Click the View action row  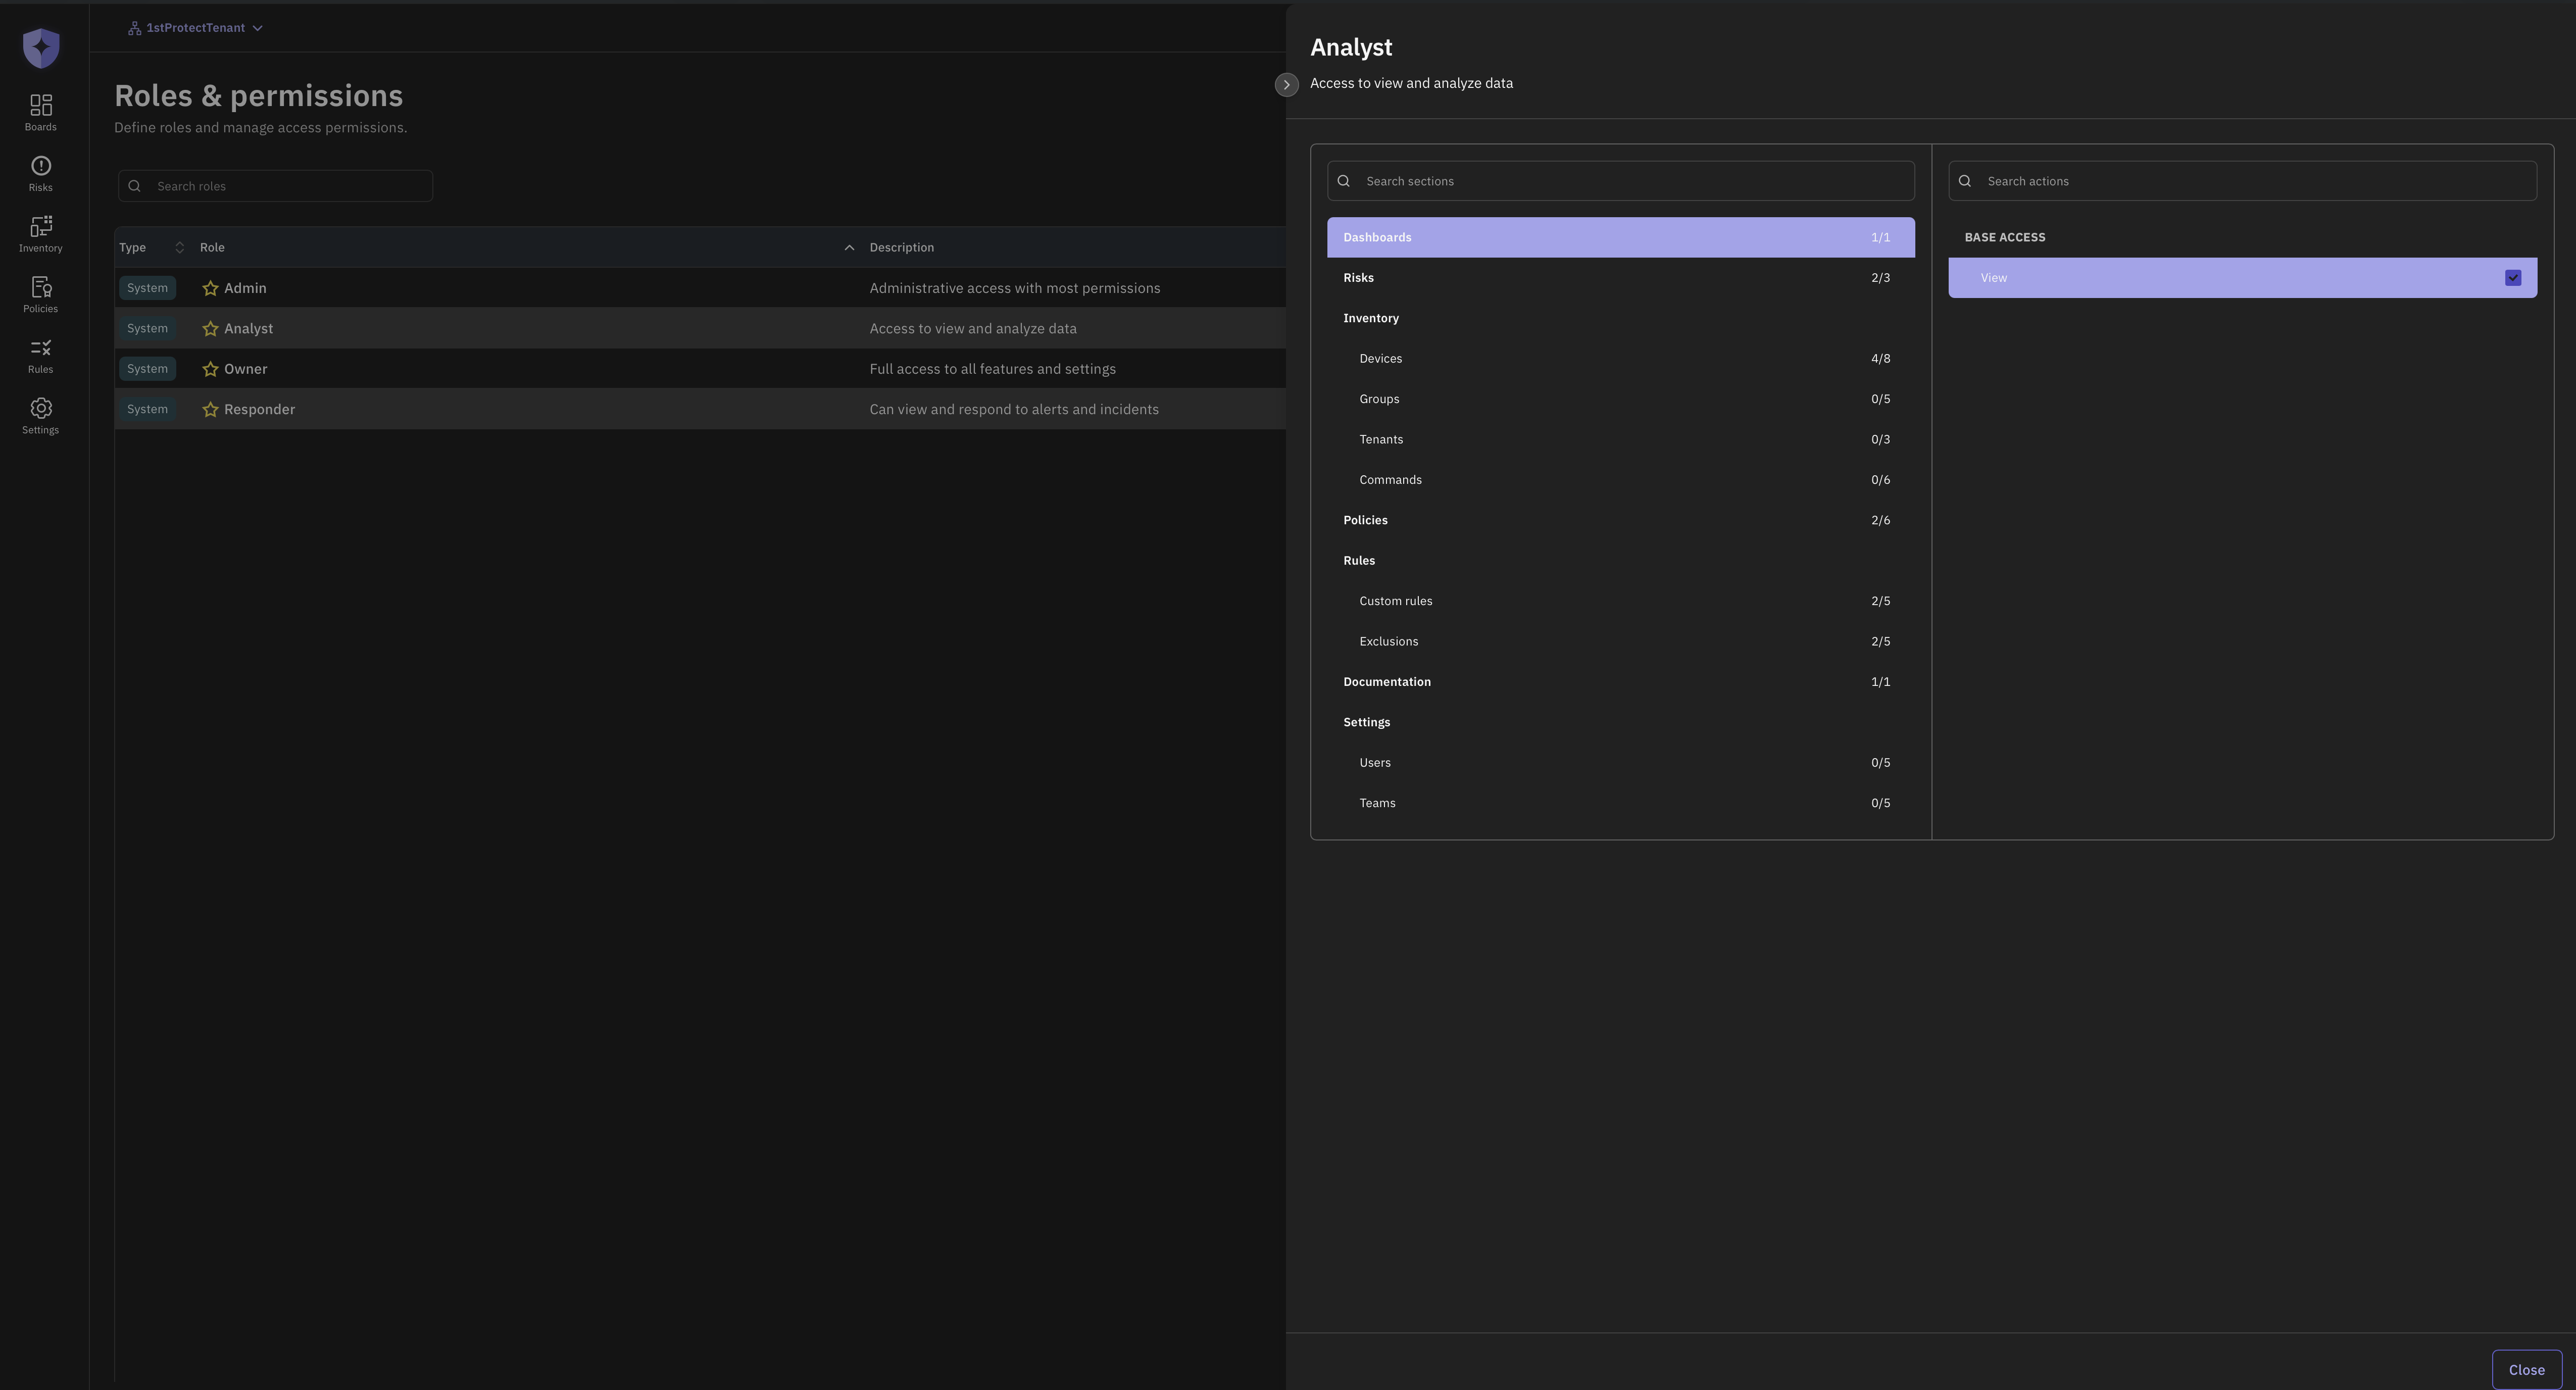[2242, 278]
